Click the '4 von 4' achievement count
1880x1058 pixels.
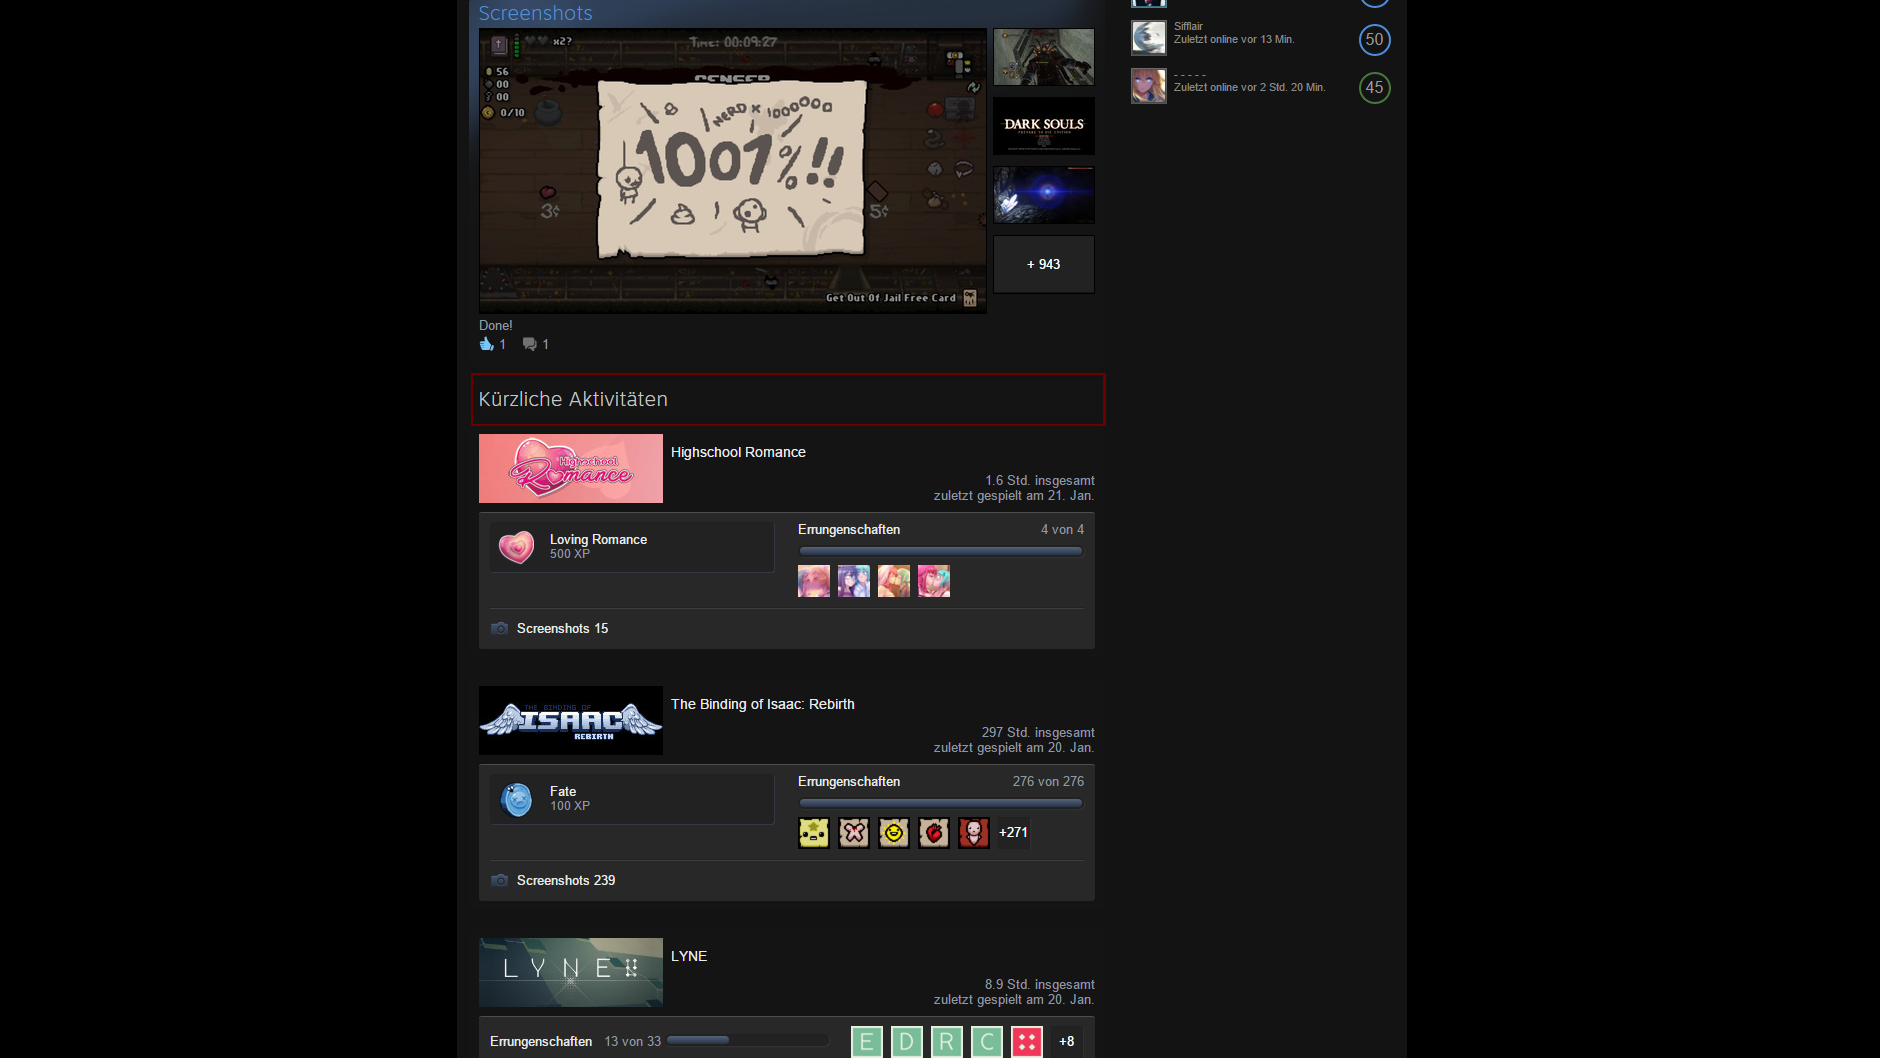pyautogui.click(x=1062, y=529)
